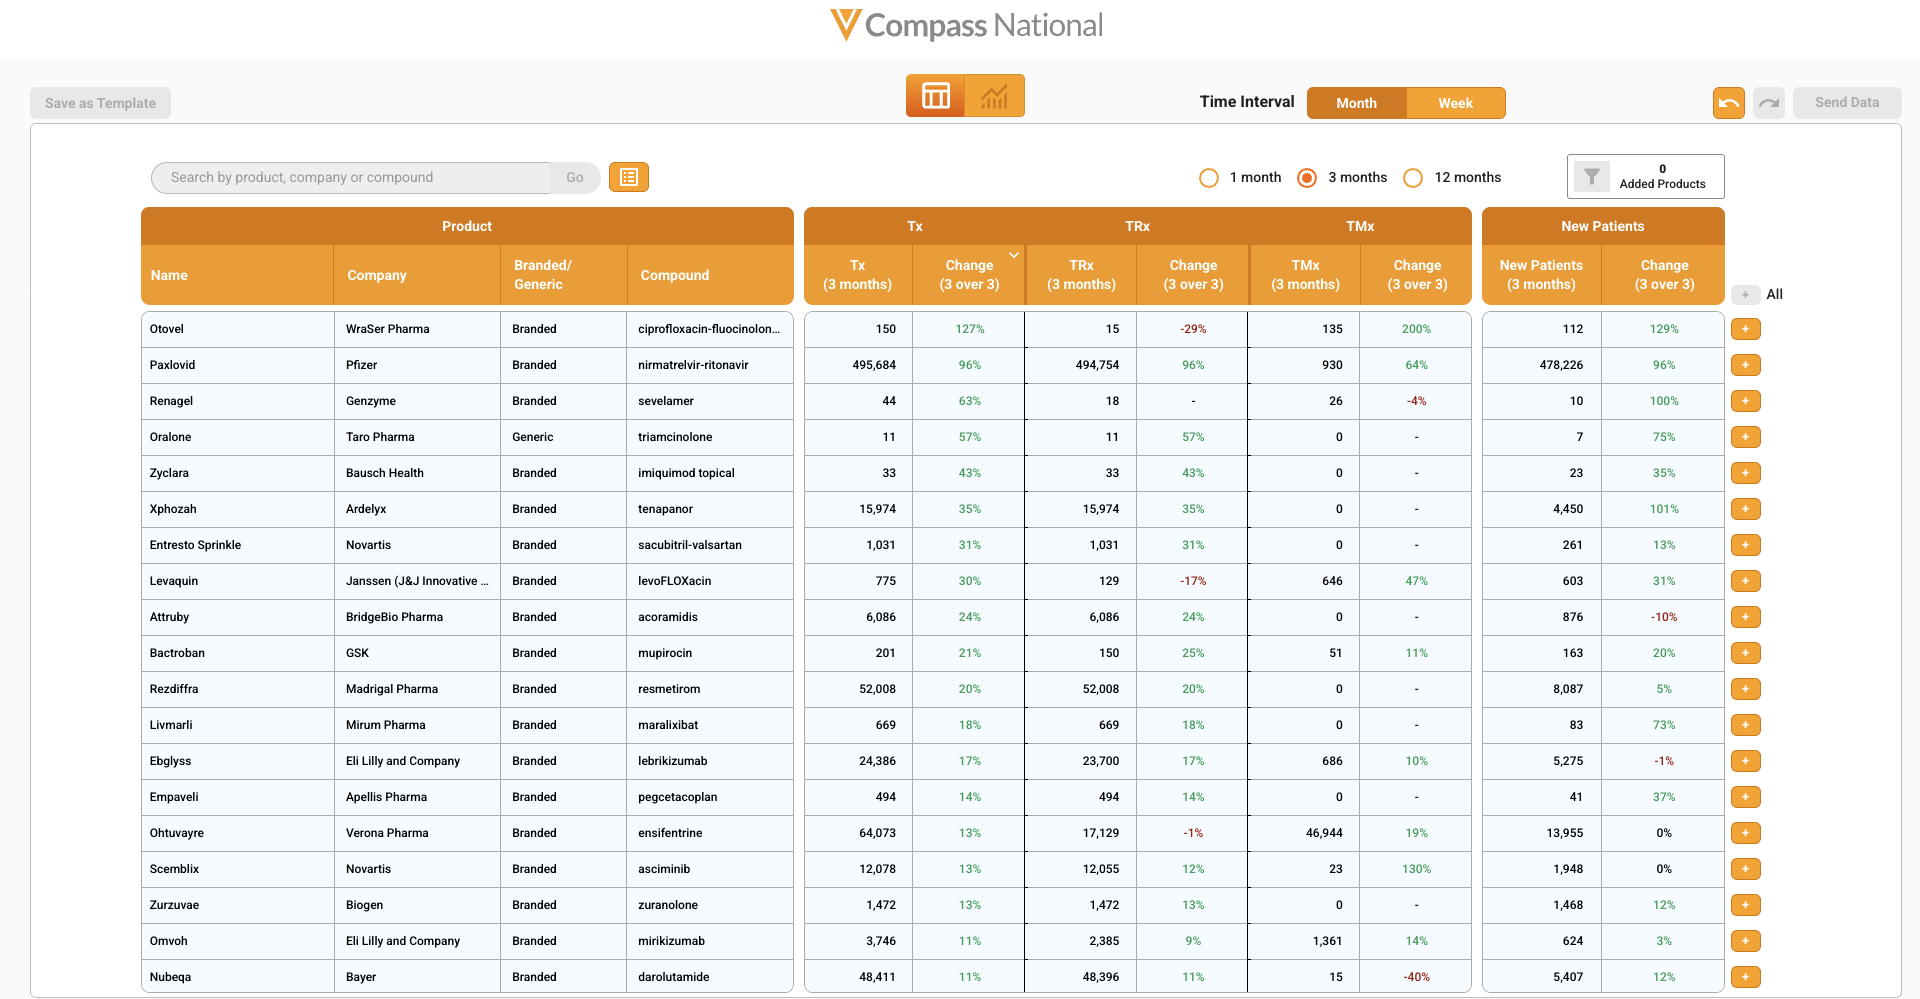Sort by TRx (3 months) column header
The image size is (1920, 999).
coord(1081,275)
